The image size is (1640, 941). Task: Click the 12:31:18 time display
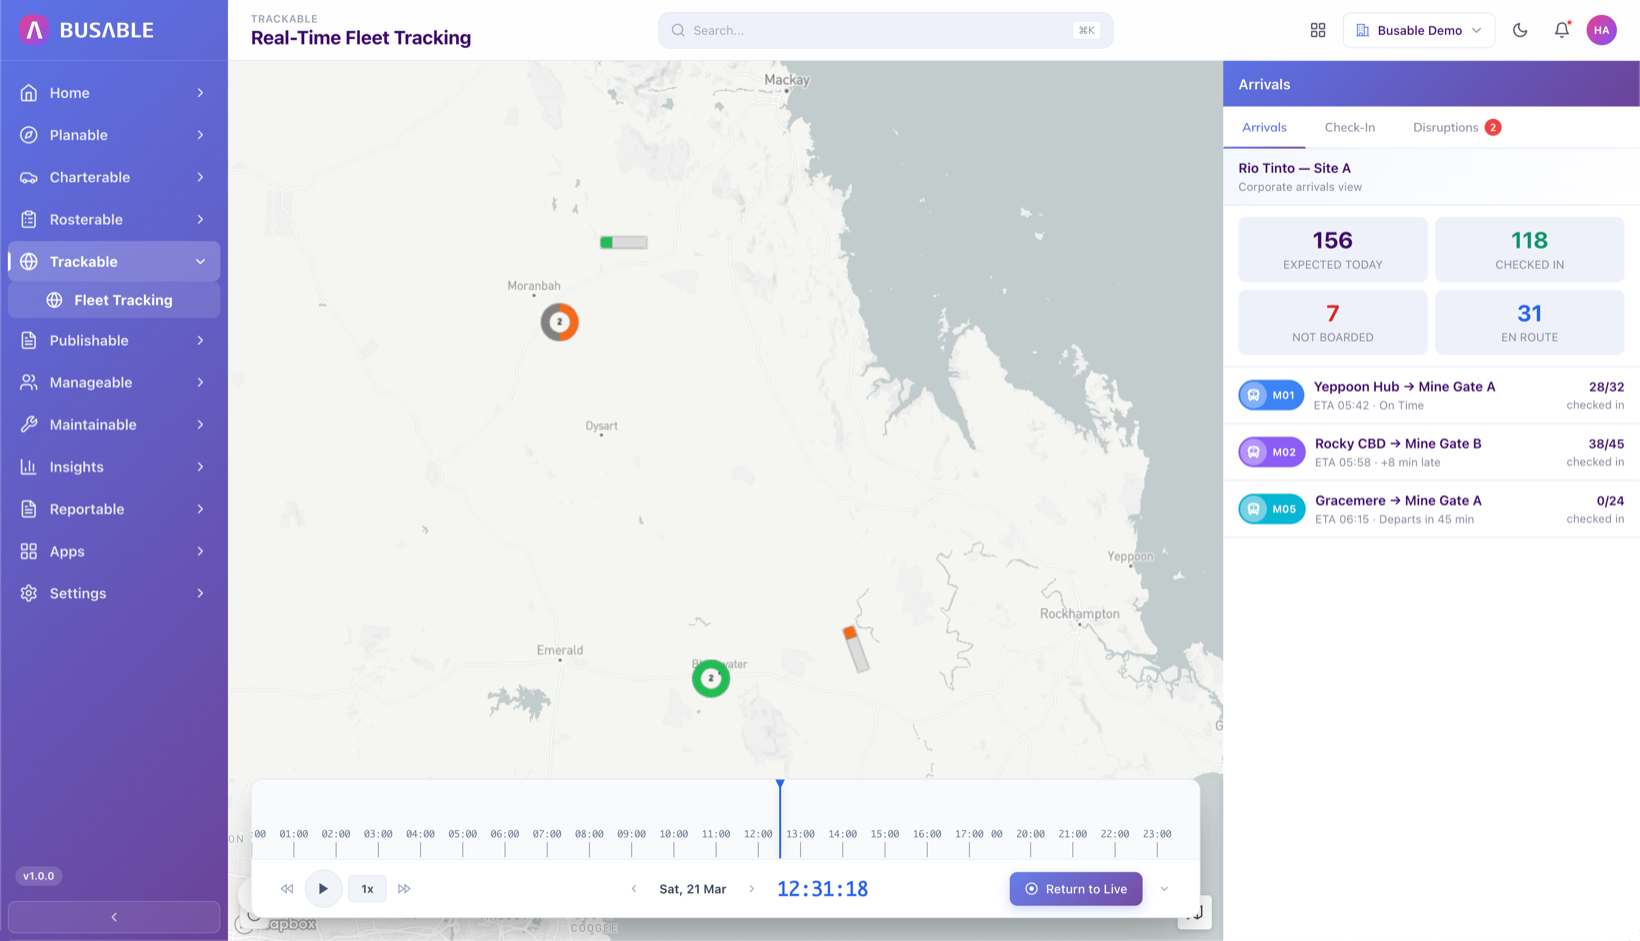click(822, 889)
